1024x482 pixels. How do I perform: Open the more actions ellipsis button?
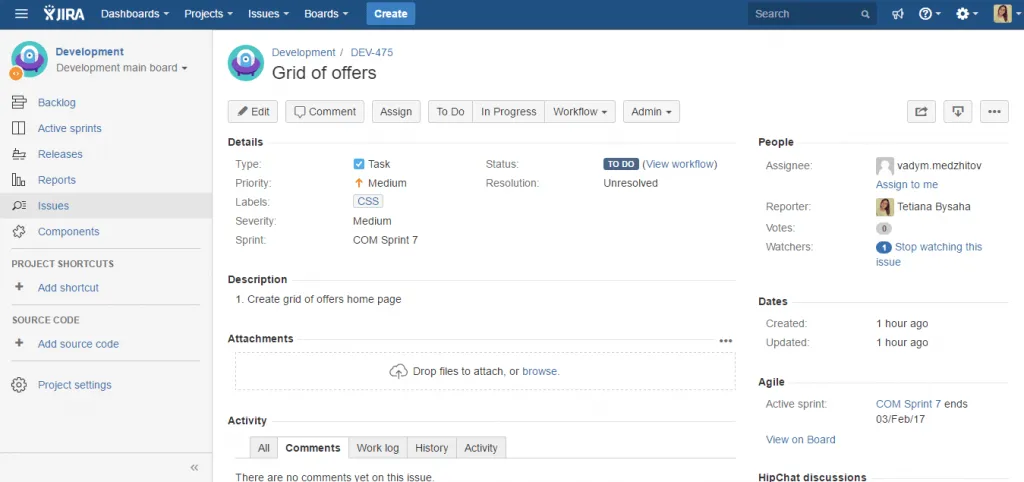pos(995,112)
